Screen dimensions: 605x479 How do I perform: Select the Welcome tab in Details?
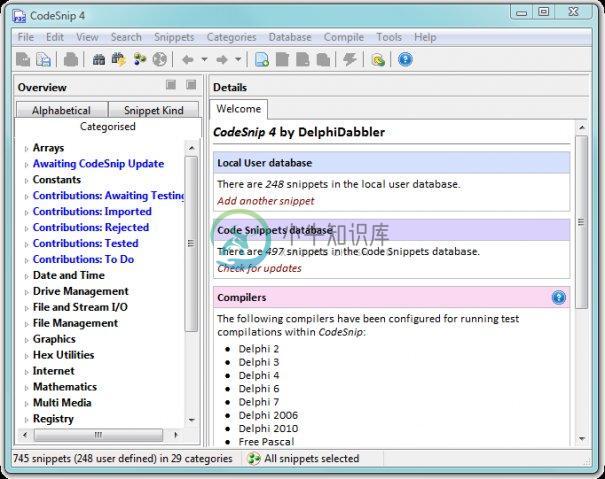(x=239, y=109)
